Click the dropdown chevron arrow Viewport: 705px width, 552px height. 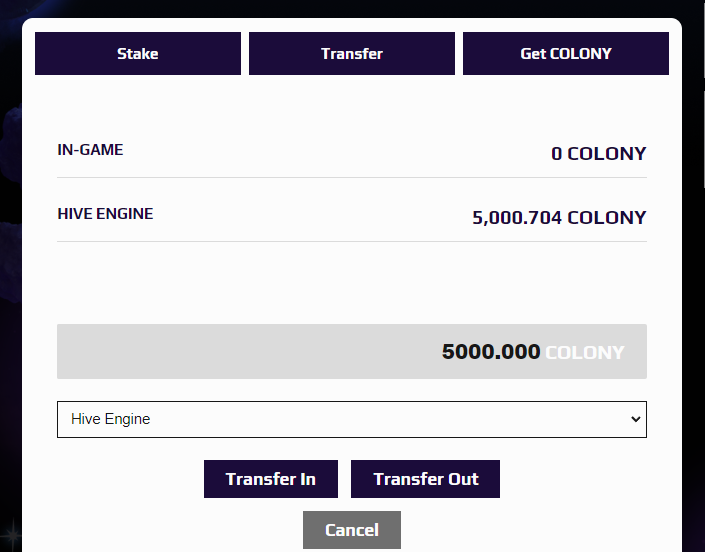point(635,419)
